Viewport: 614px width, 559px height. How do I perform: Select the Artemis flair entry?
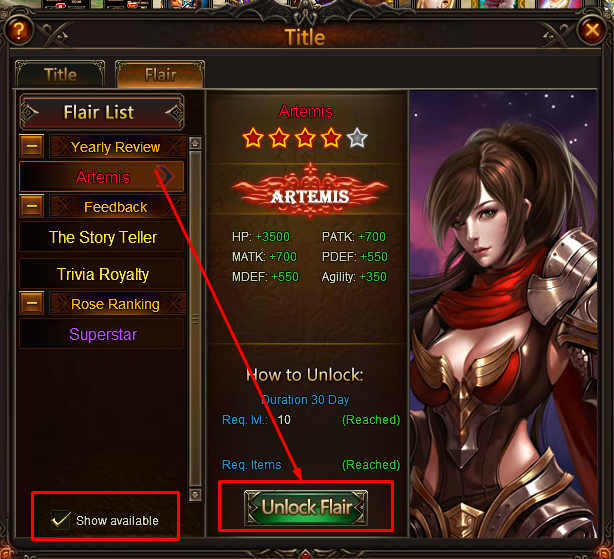[101, 177]
